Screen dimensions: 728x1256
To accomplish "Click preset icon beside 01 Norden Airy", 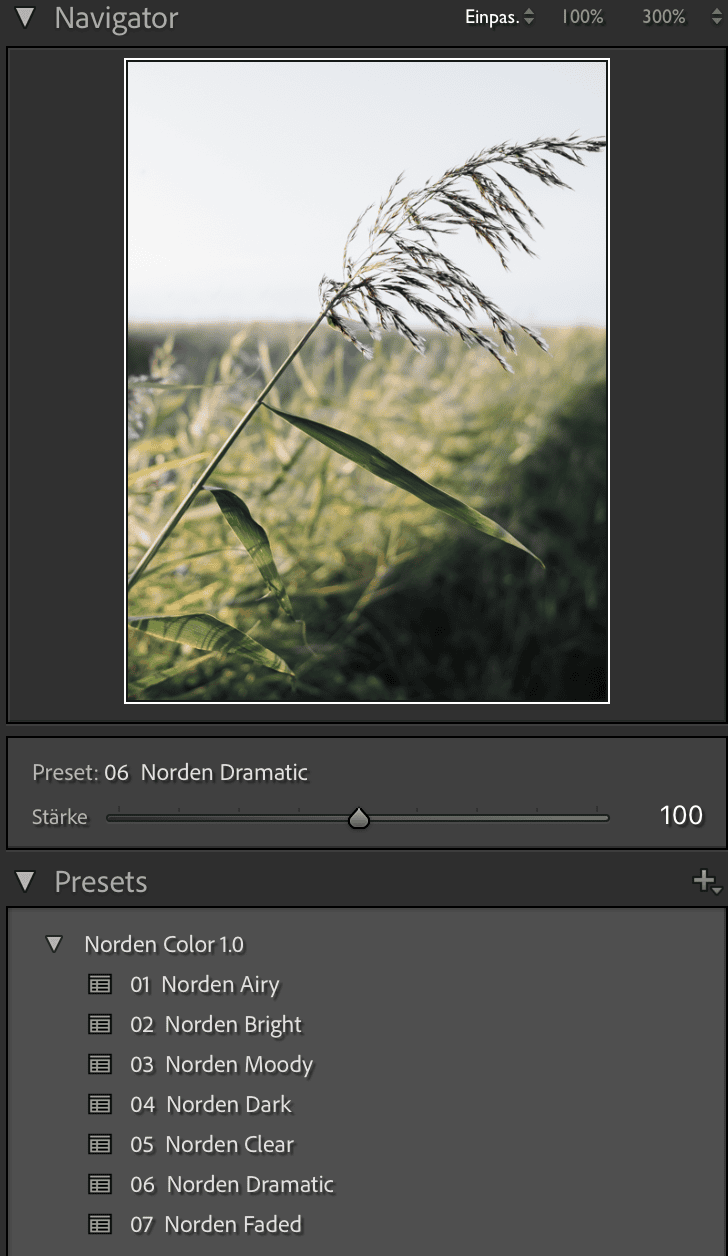I will click(100, 984).
